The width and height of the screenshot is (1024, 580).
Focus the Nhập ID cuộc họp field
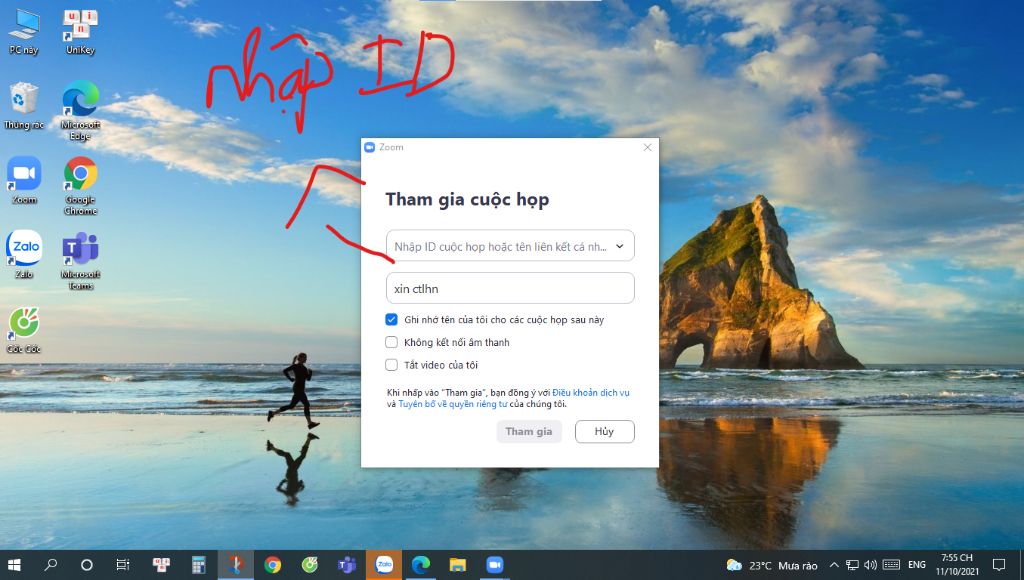point(510,246)
